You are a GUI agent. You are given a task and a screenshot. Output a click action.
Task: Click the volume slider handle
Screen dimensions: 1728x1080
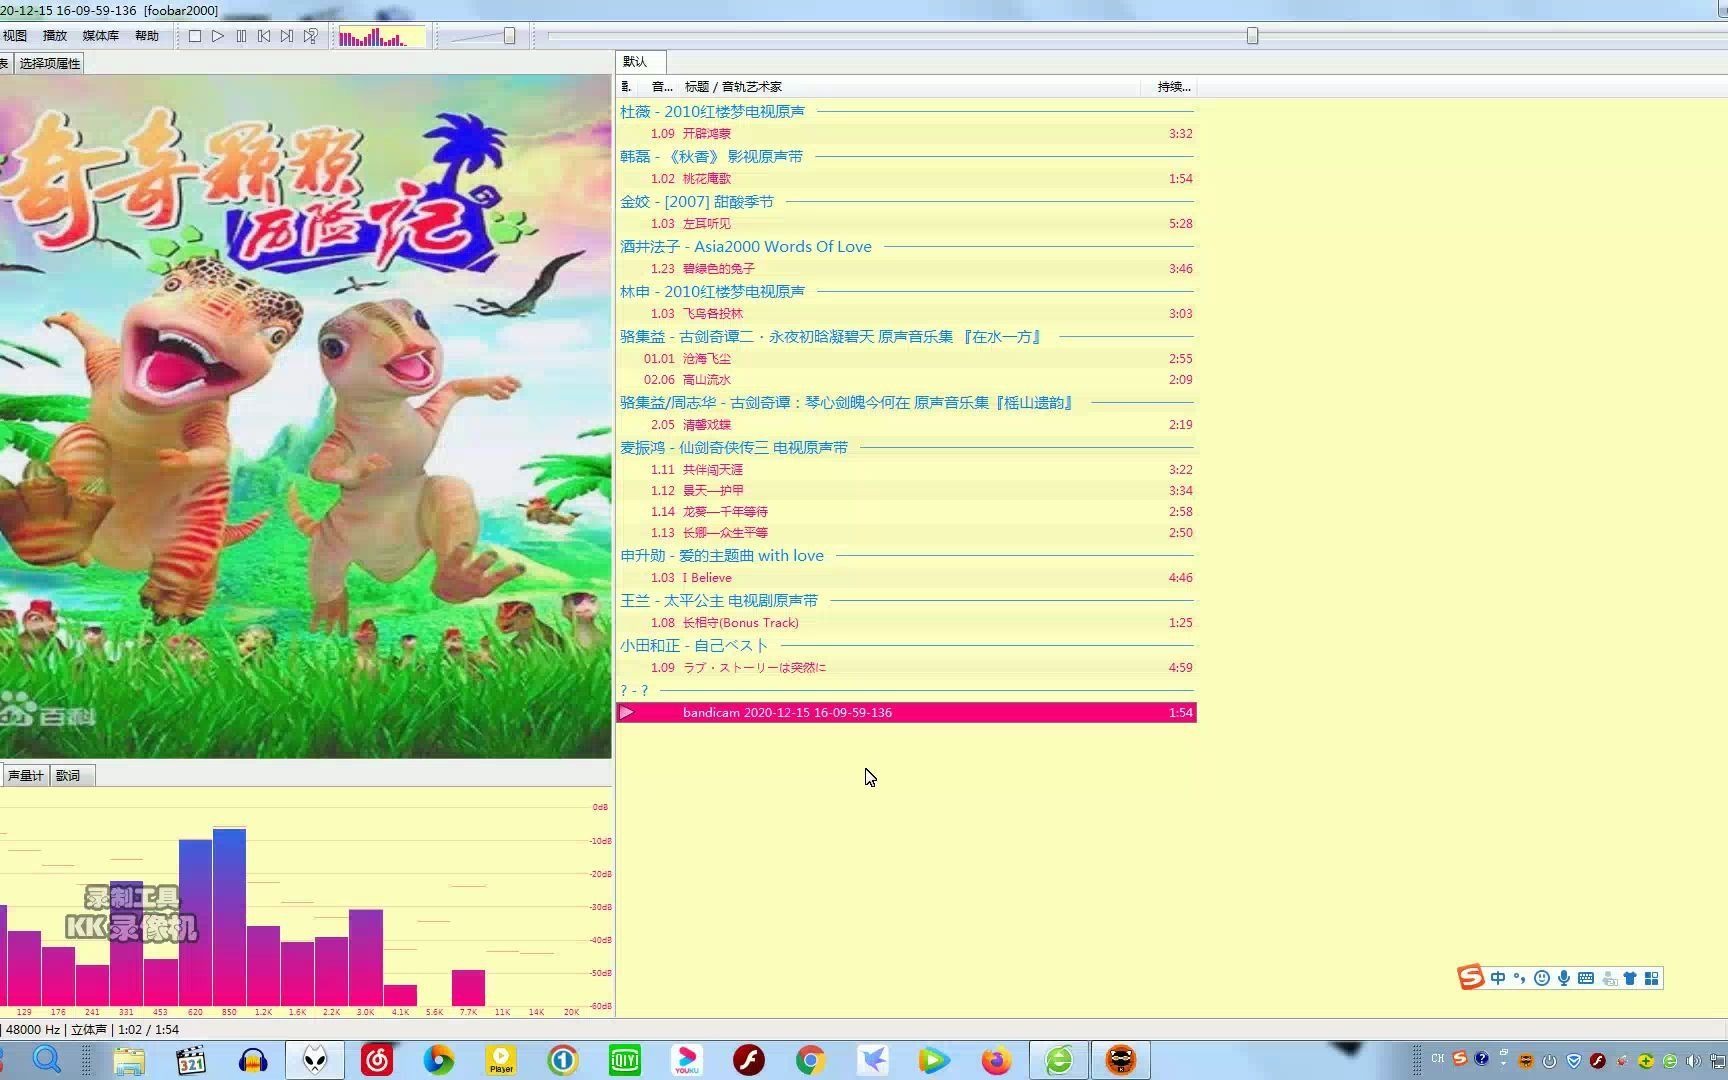(x=509, y=36)
